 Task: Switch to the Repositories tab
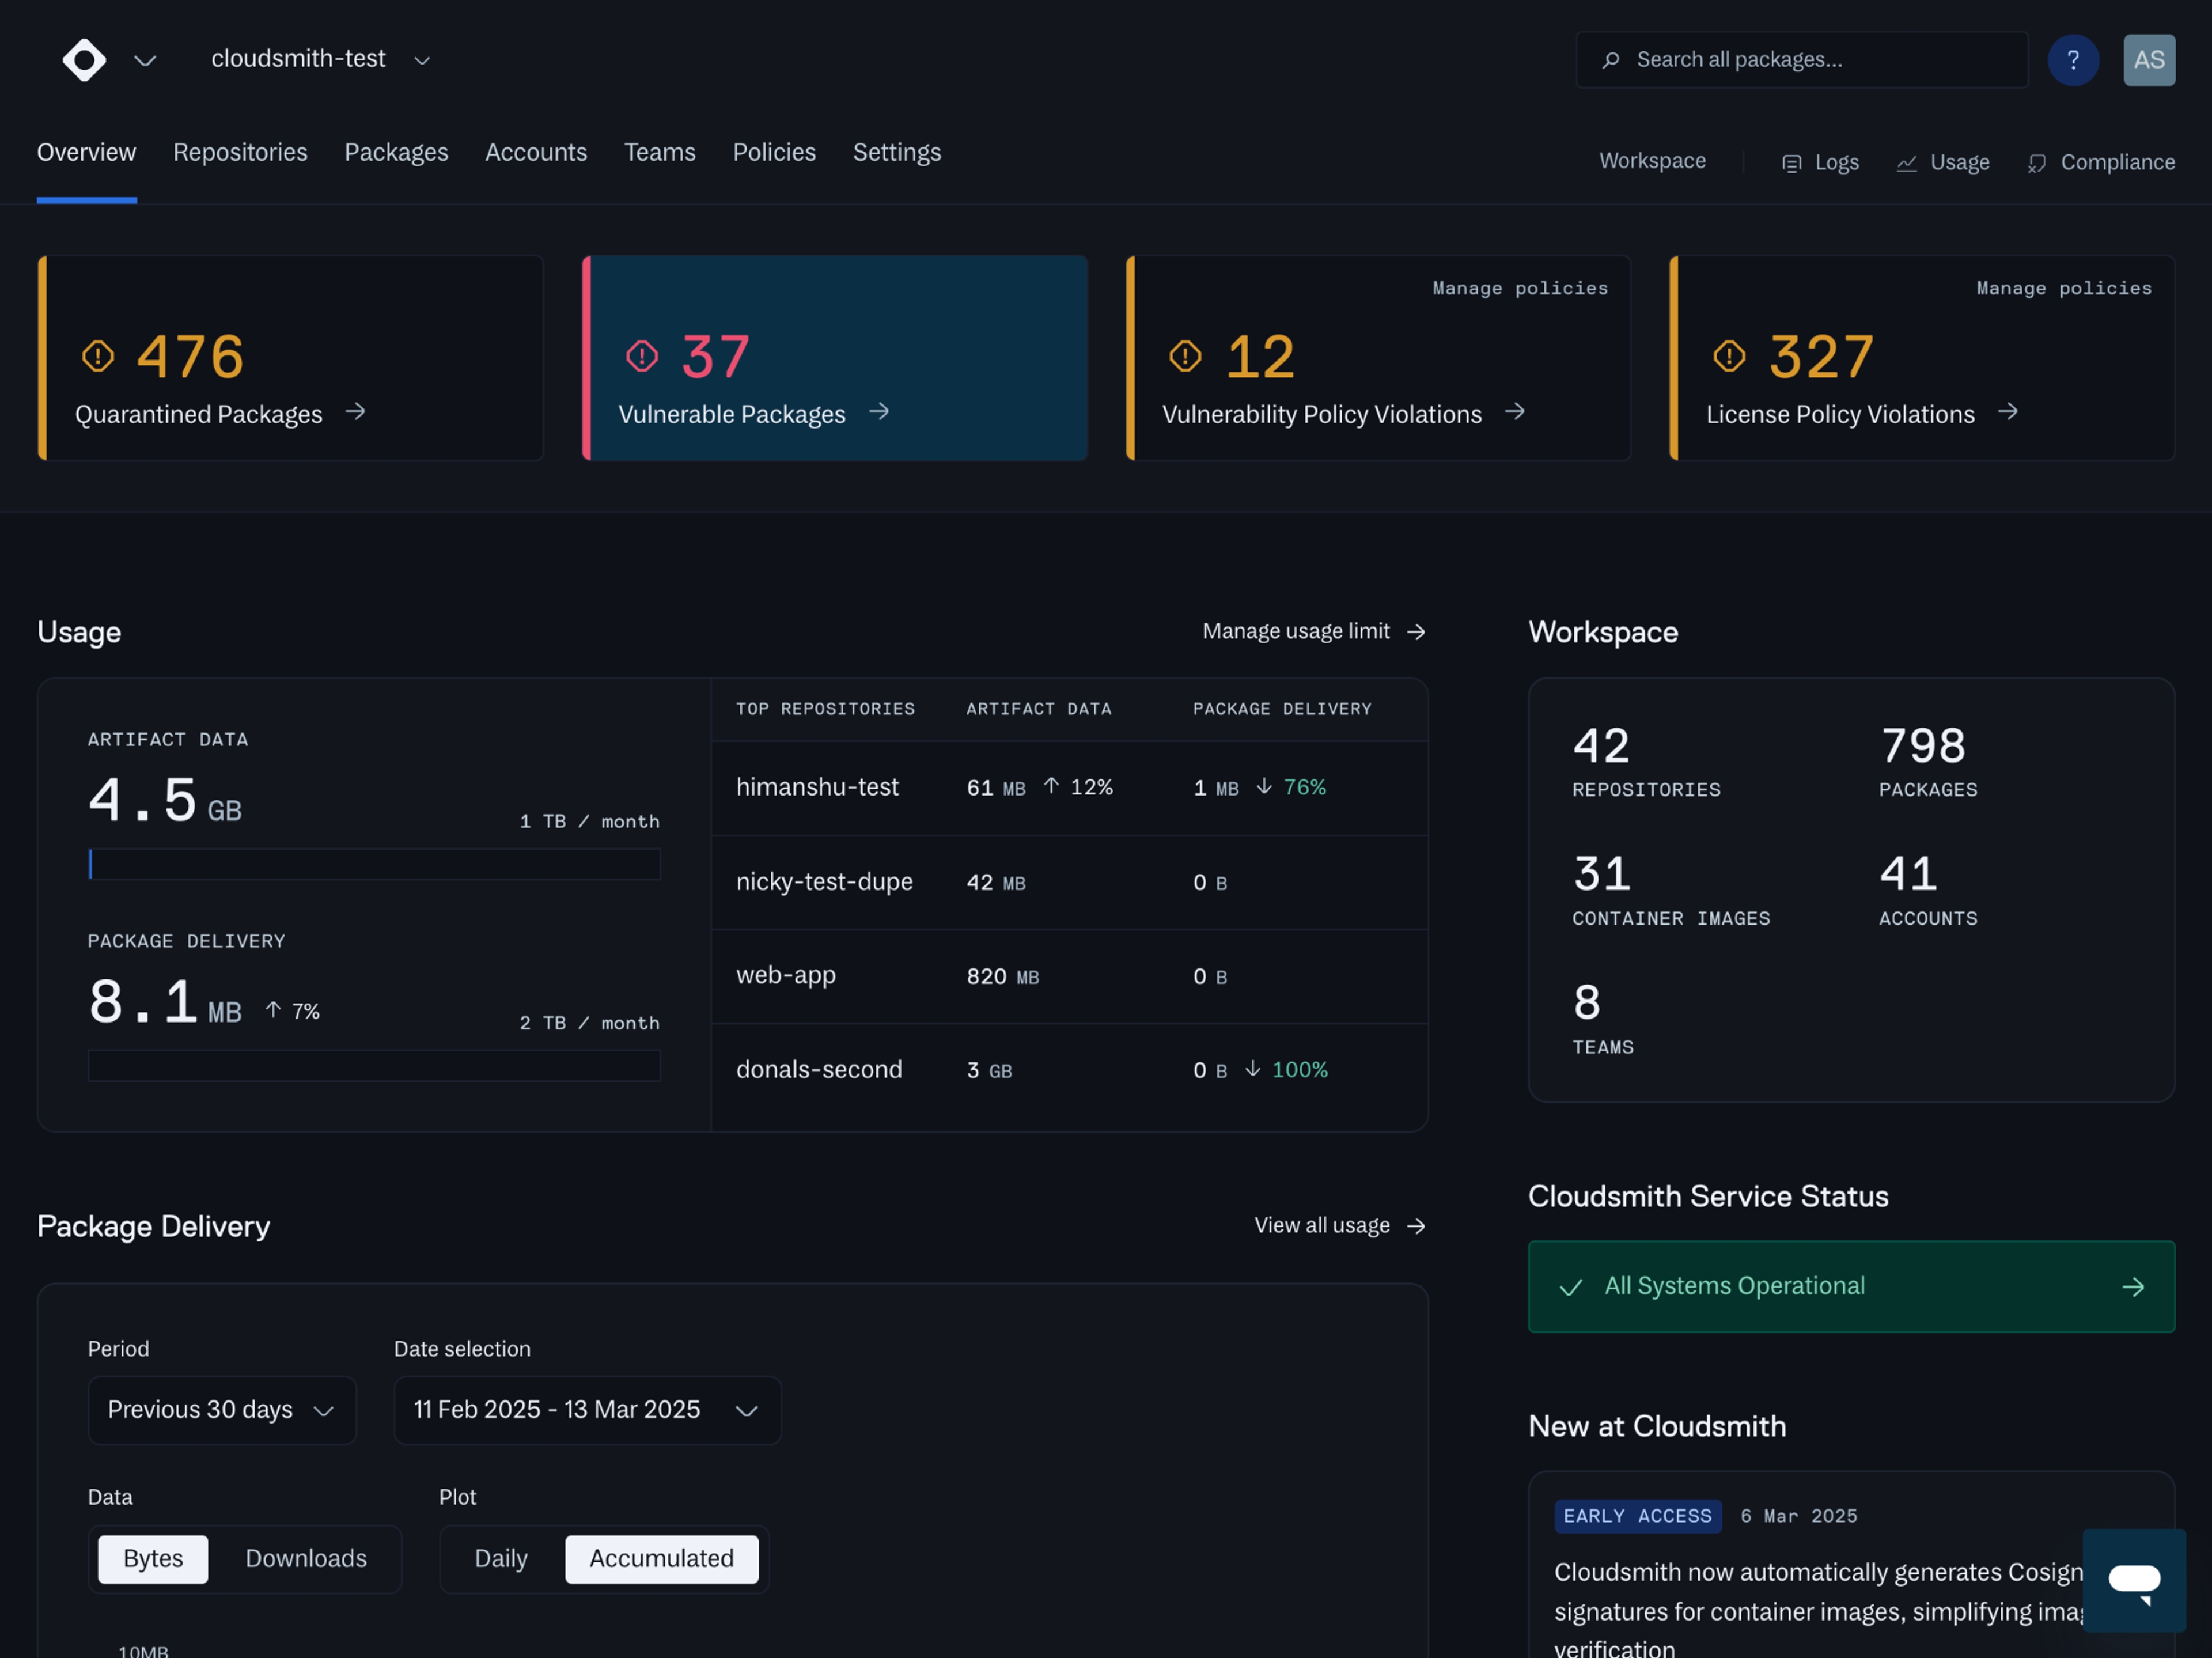240,152
